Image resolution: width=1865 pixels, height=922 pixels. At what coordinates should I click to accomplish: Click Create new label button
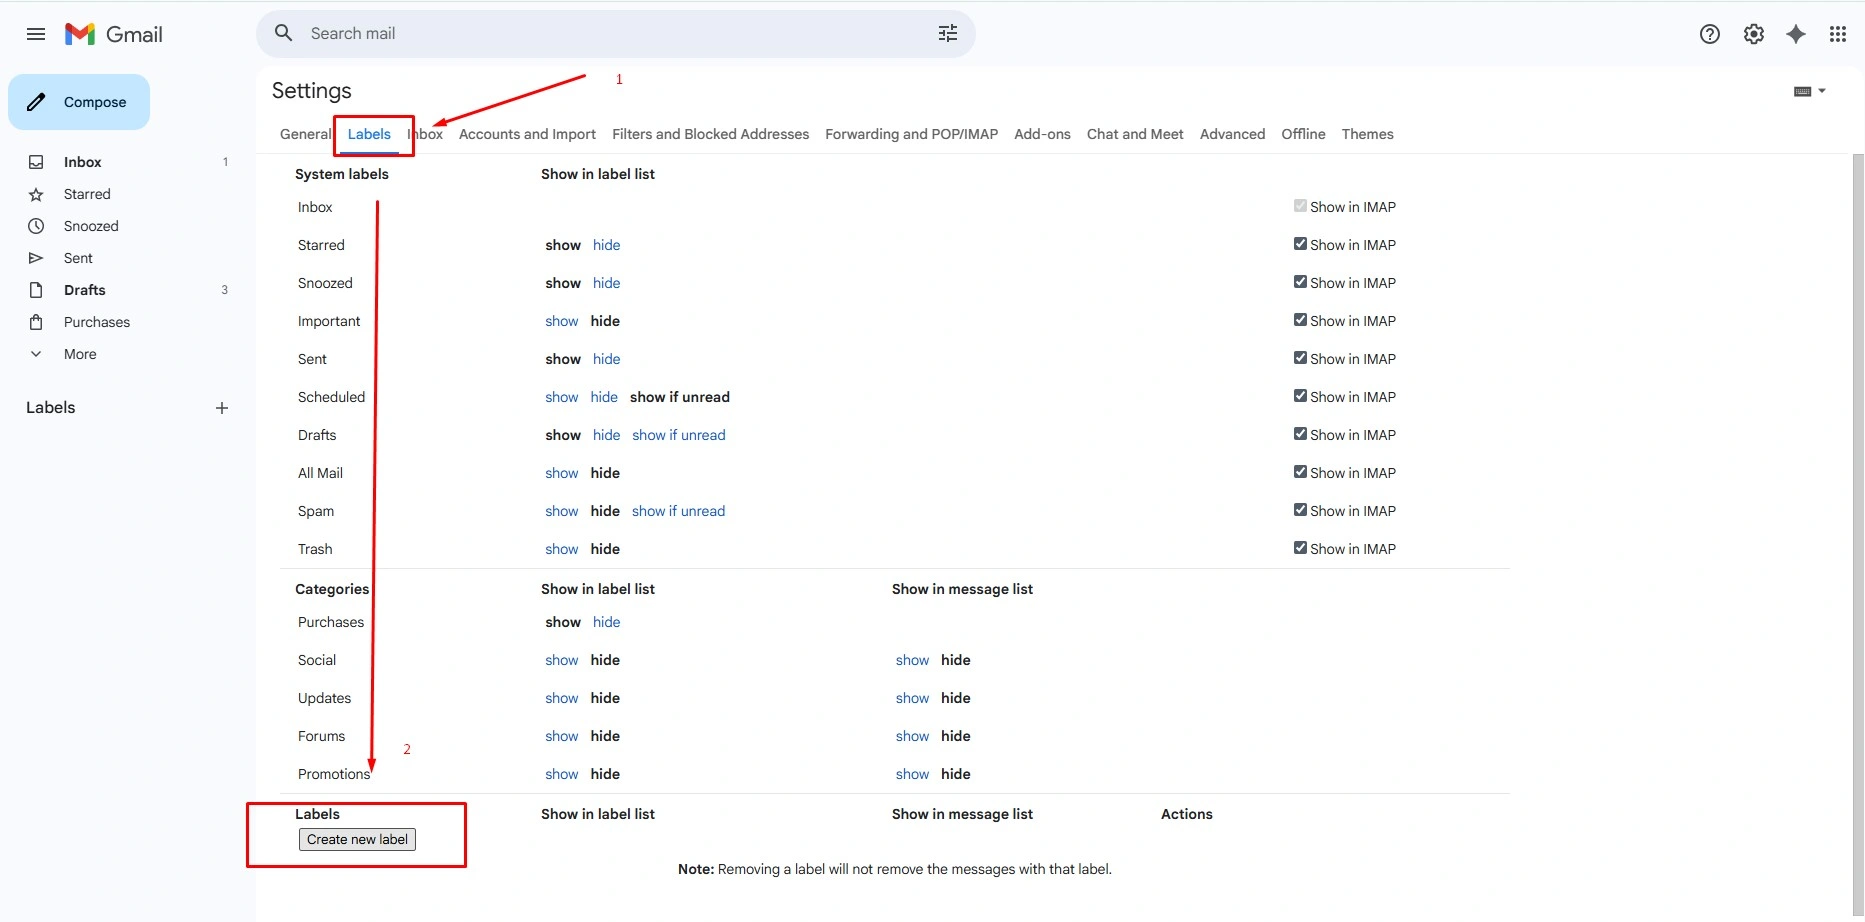click(x=357, y=840)
